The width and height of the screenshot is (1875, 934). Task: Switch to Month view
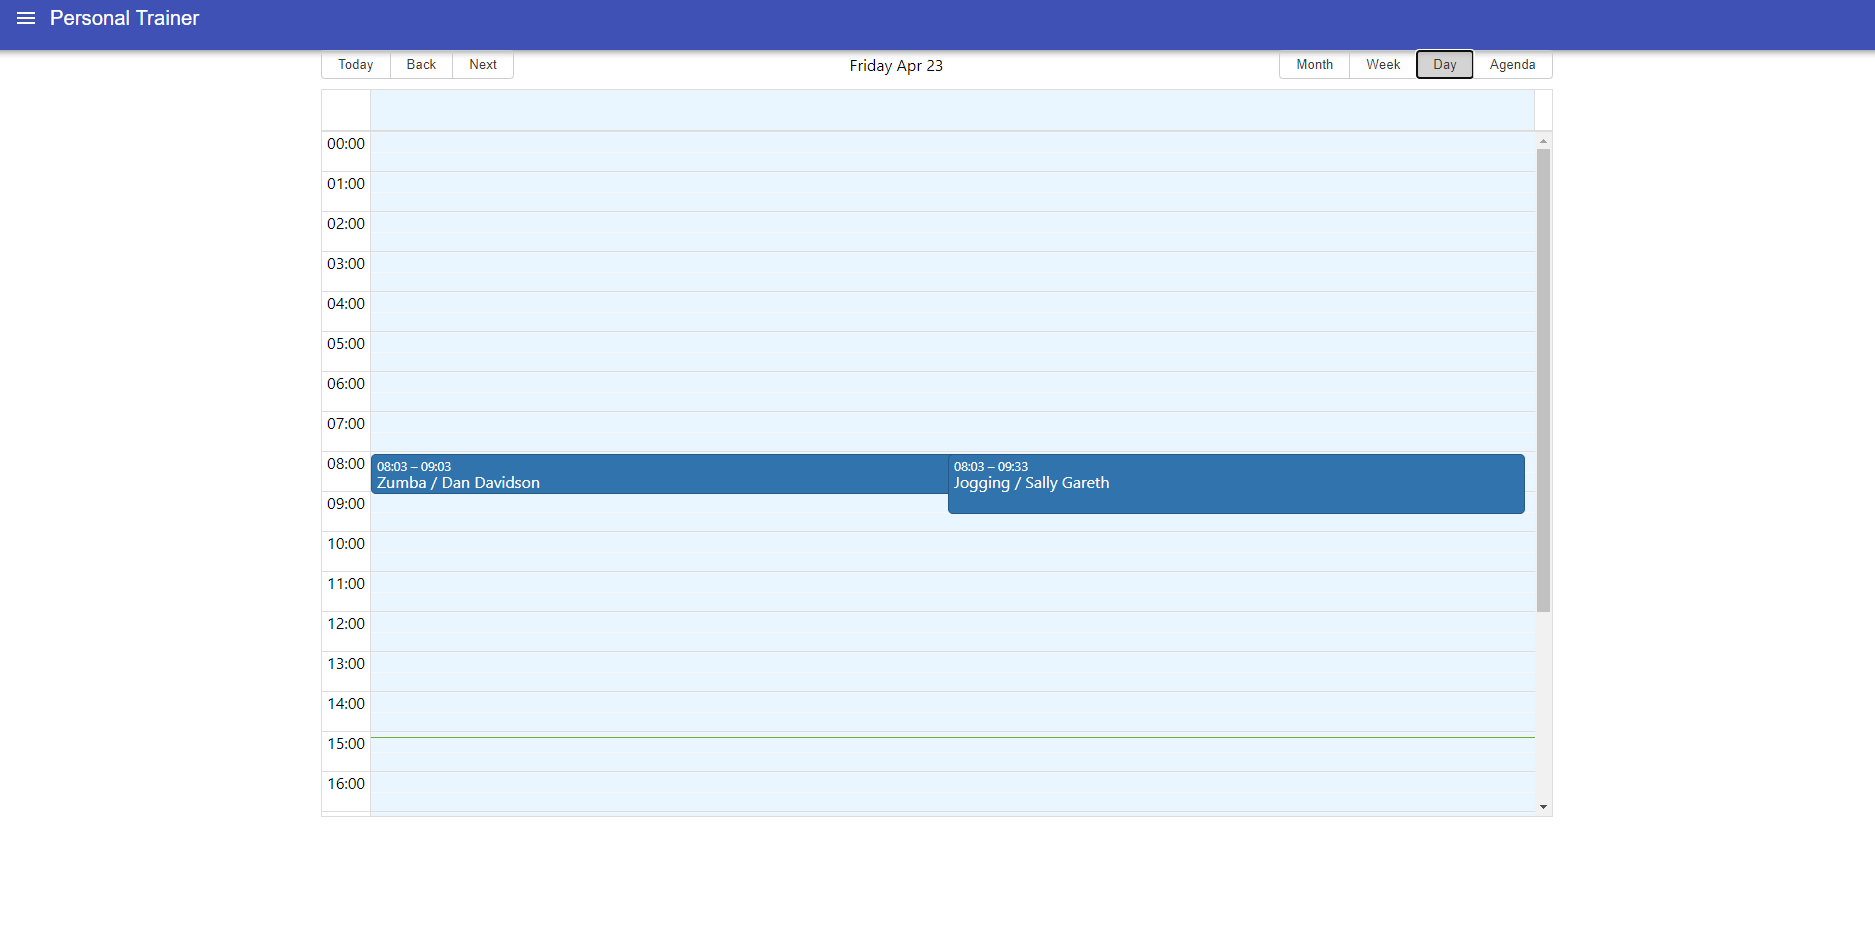coord(1315,65)
